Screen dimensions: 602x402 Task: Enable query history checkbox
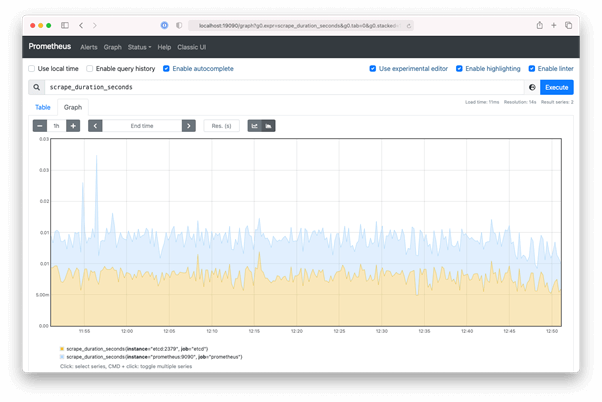tap(89, 69)
